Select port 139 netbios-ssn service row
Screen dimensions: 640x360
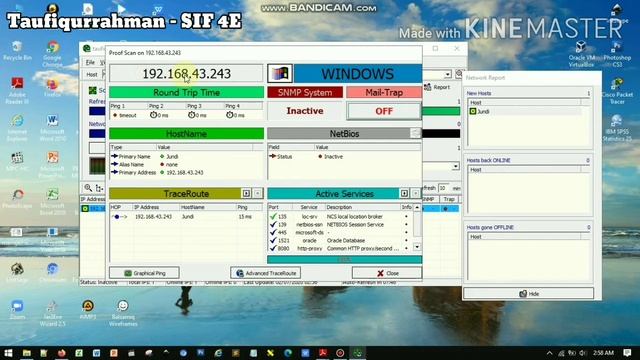point(340,224)
